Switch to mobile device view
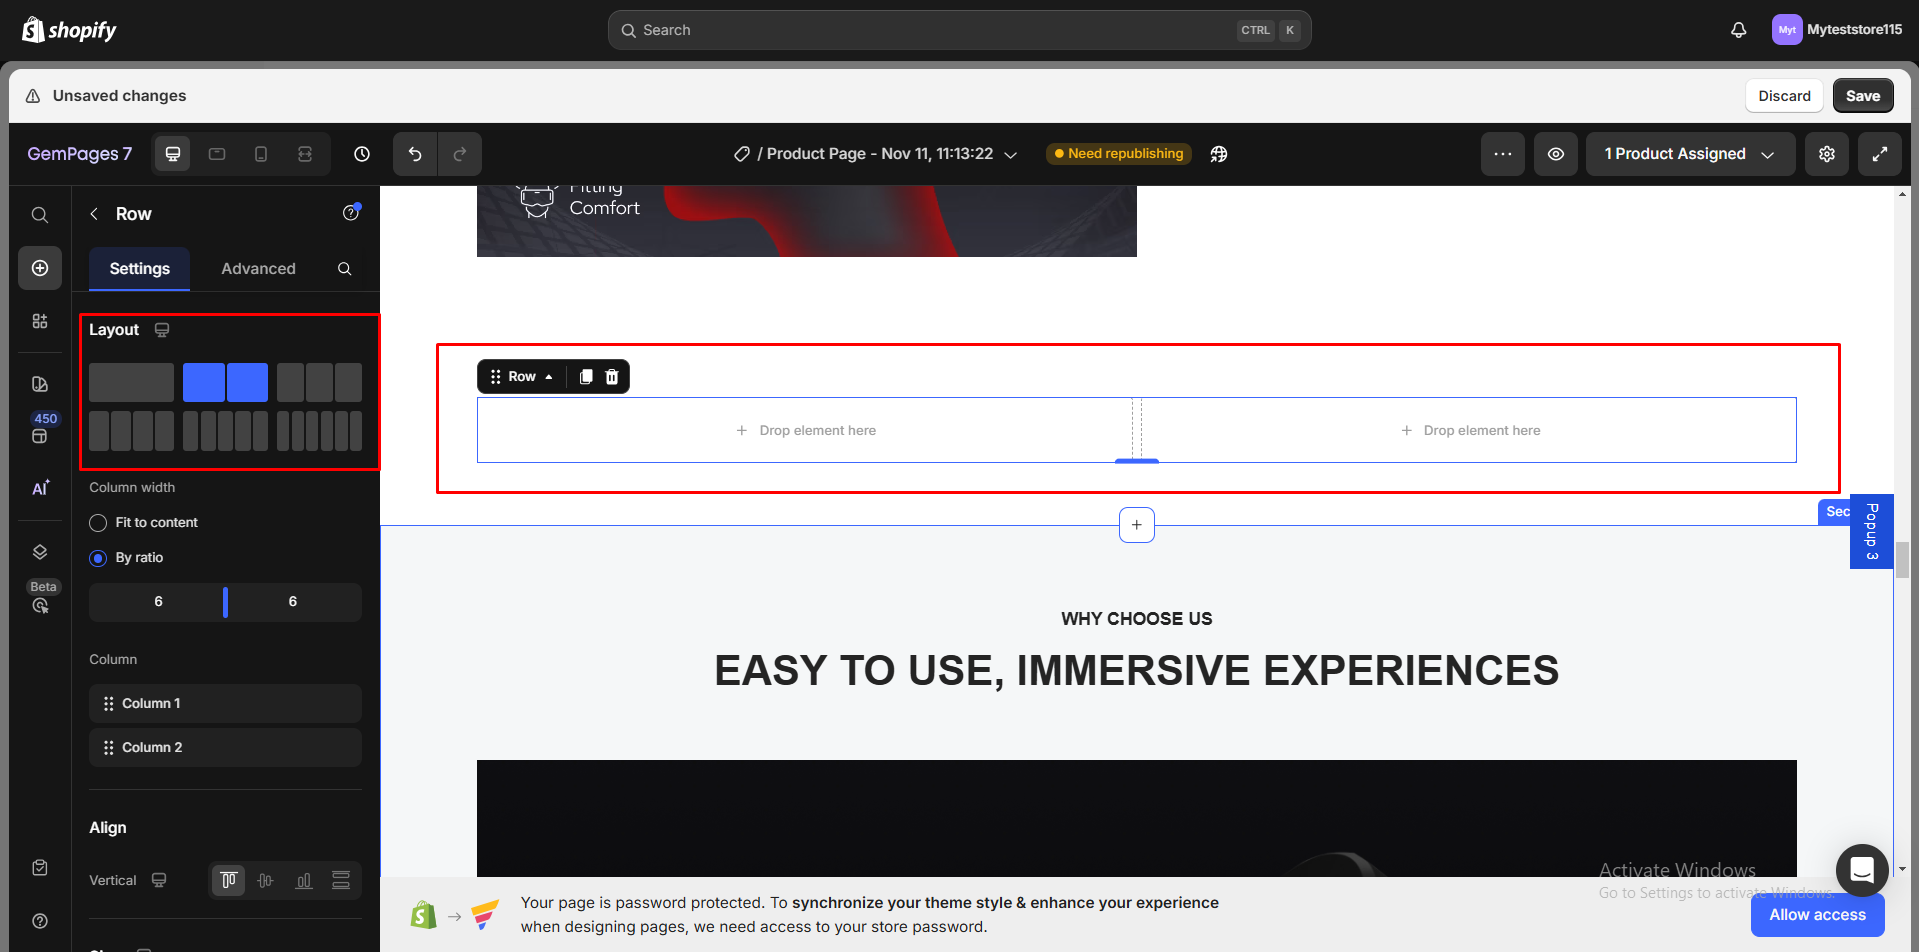Viewport: 1919px width, 952px height. pyautogui.click(x=261, y=154)
